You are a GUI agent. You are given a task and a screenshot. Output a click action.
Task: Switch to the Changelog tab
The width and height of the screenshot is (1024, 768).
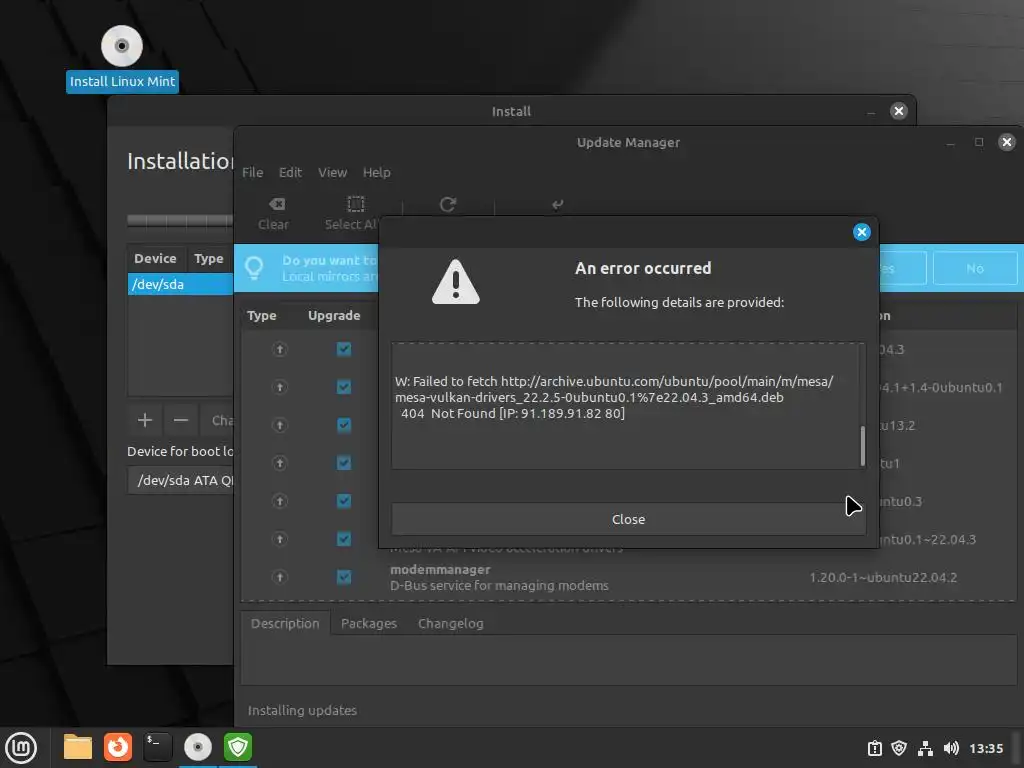[451, 624]
